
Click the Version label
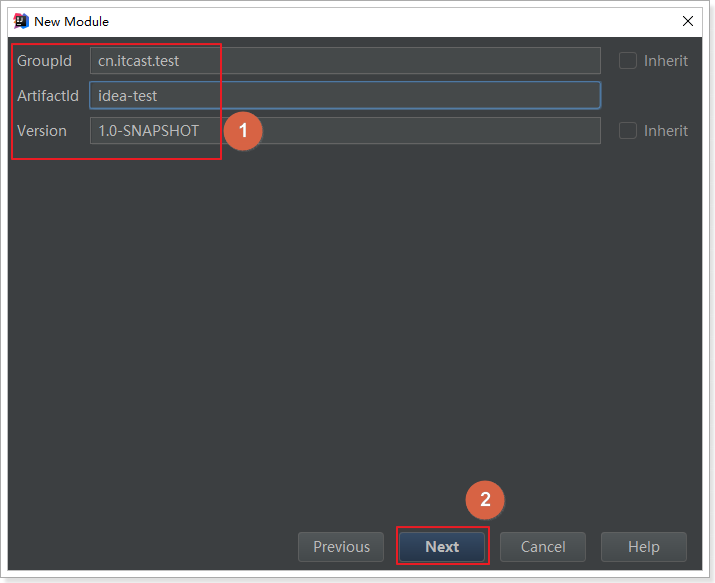(42, 131)
